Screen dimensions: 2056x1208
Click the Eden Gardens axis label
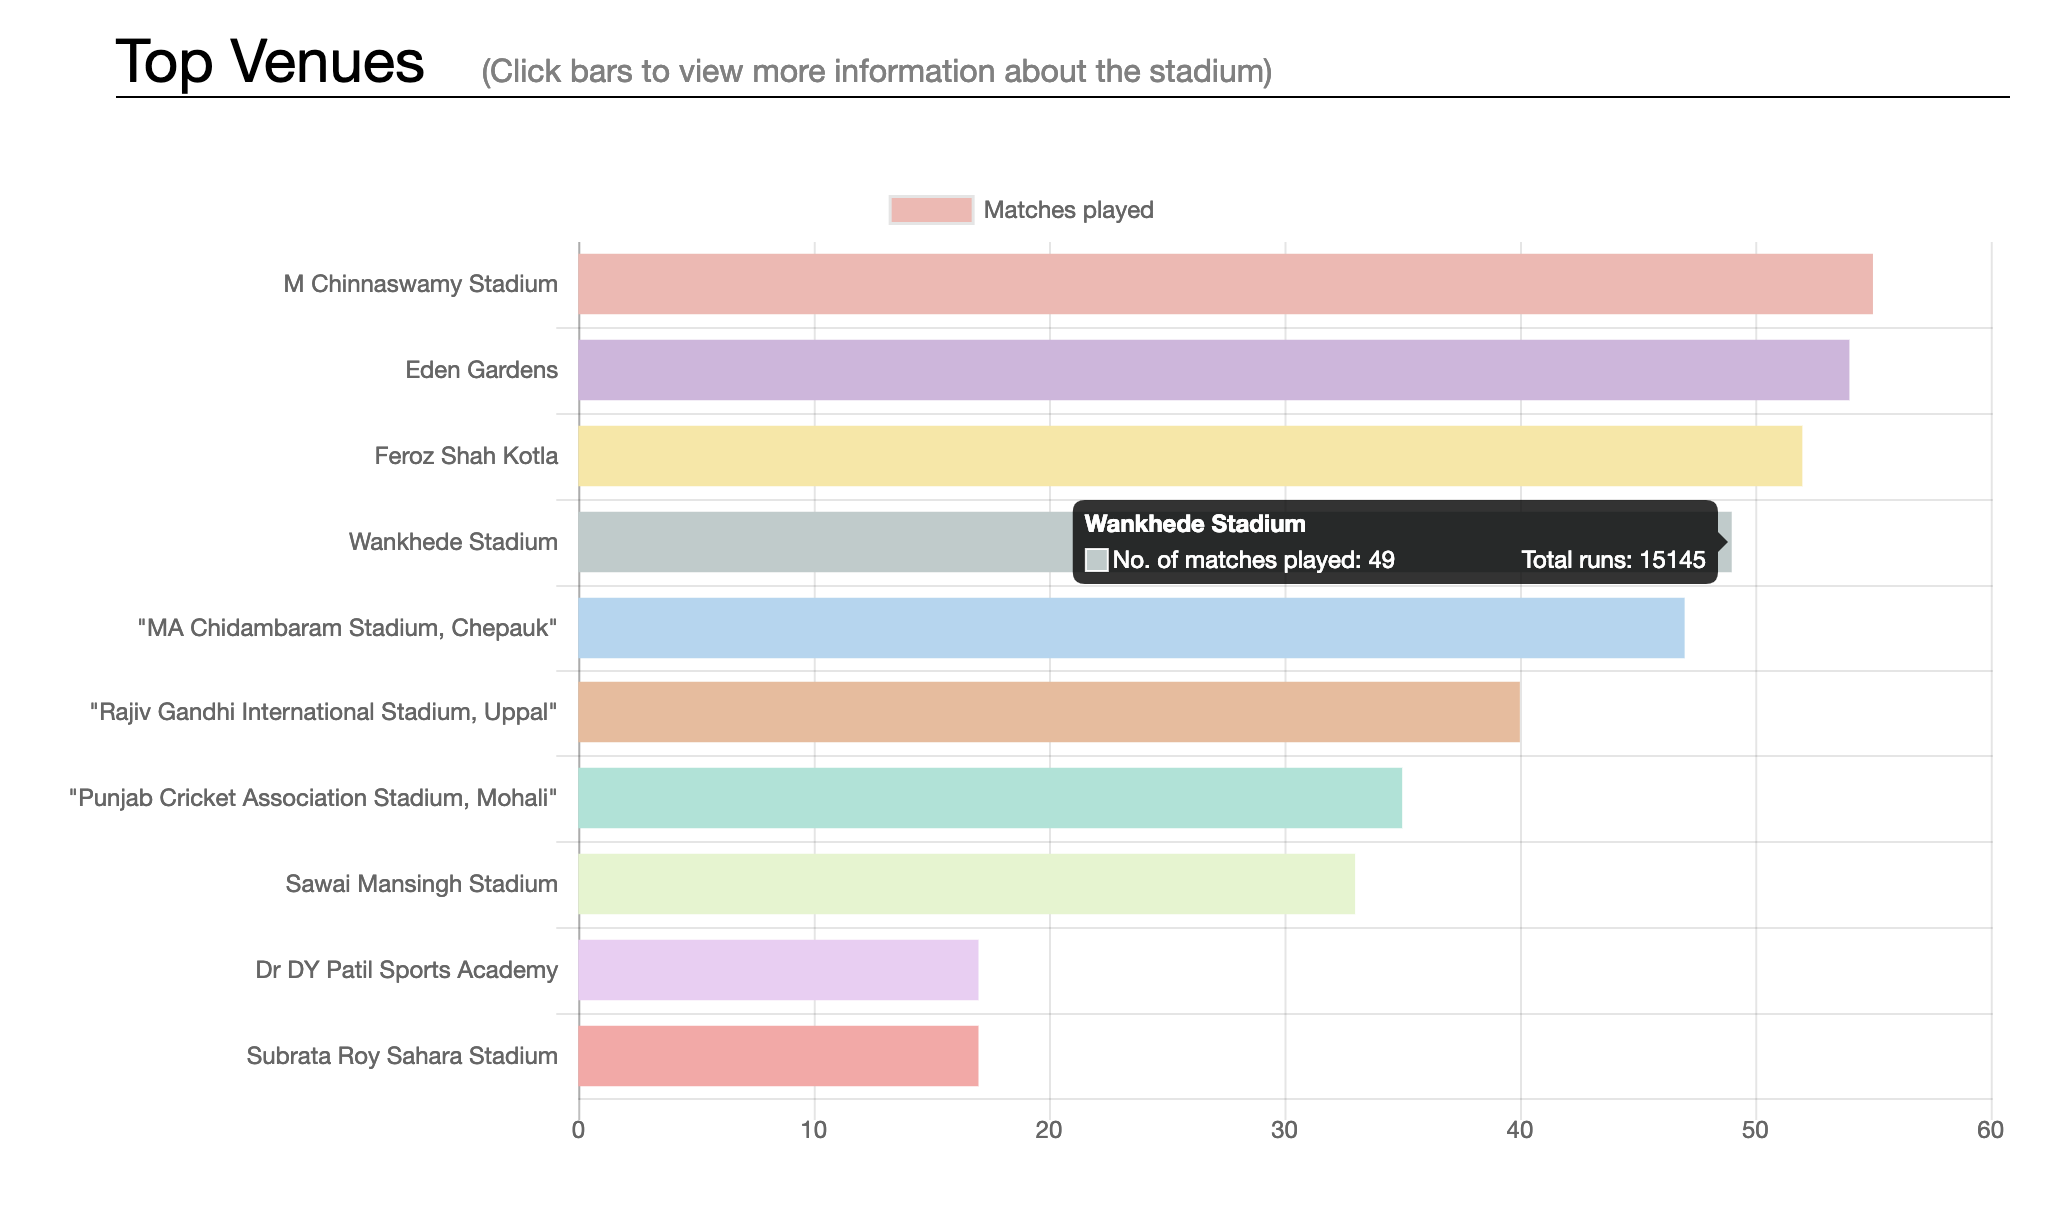pyautogui.click(x=481, y=370)
